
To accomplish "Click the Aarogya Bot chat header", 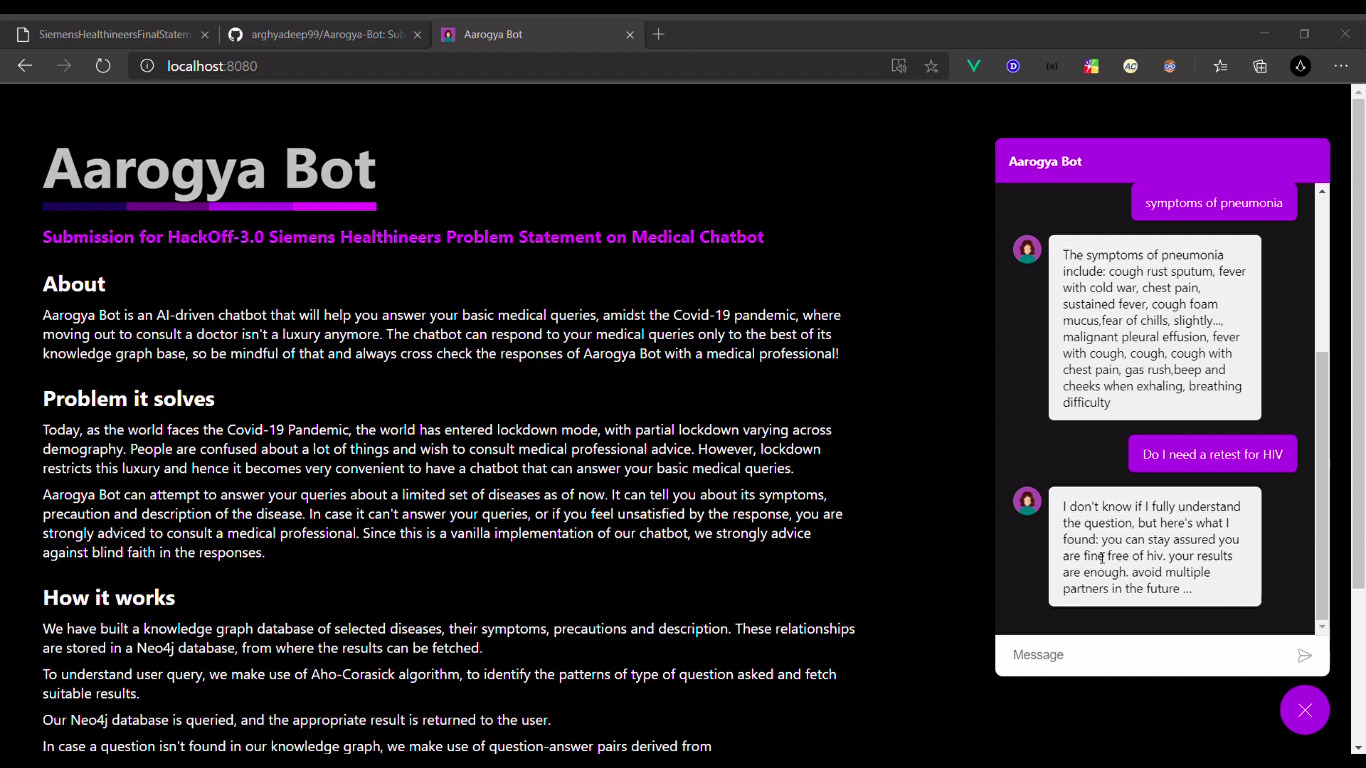I will (x=1162, y=161).
